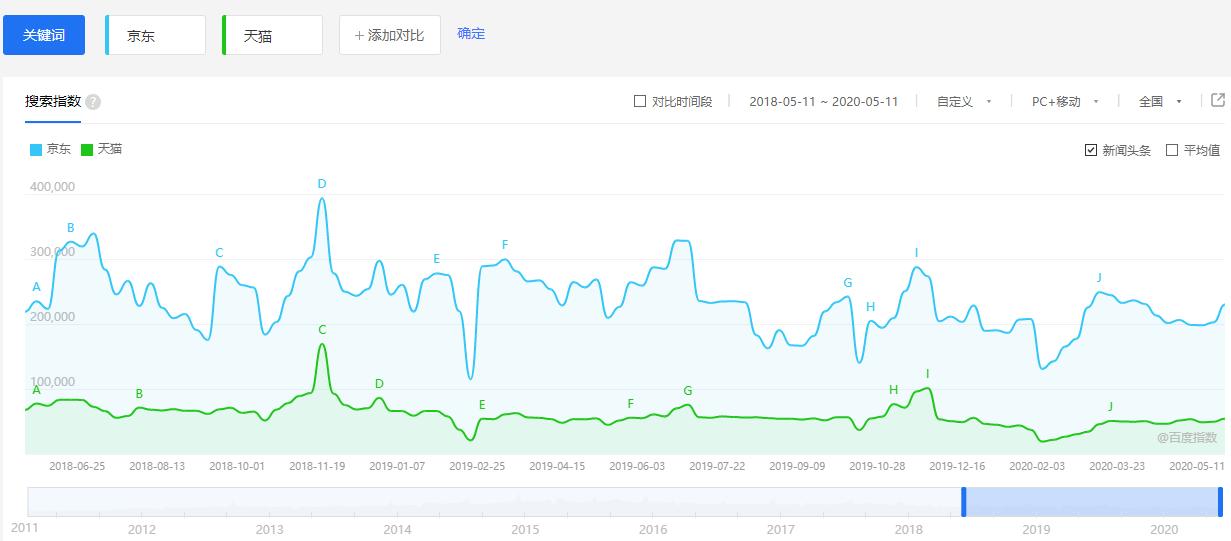Viewport: 1231px width, 541px height.
Task: Click the left handle of the timeline range slider
Action: coord(964,502)
